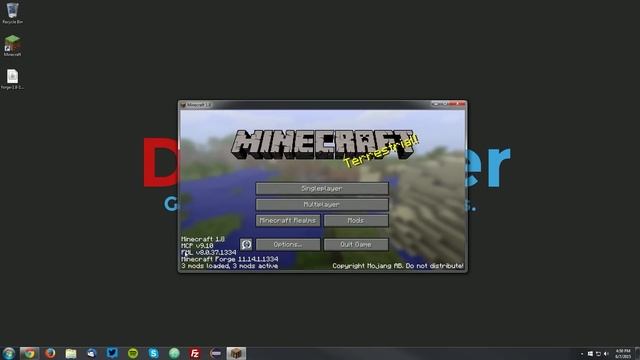This screenshot has height=360, width=640.
Task: Select the Forge file on the desktop
Action: tap(12, 79)
